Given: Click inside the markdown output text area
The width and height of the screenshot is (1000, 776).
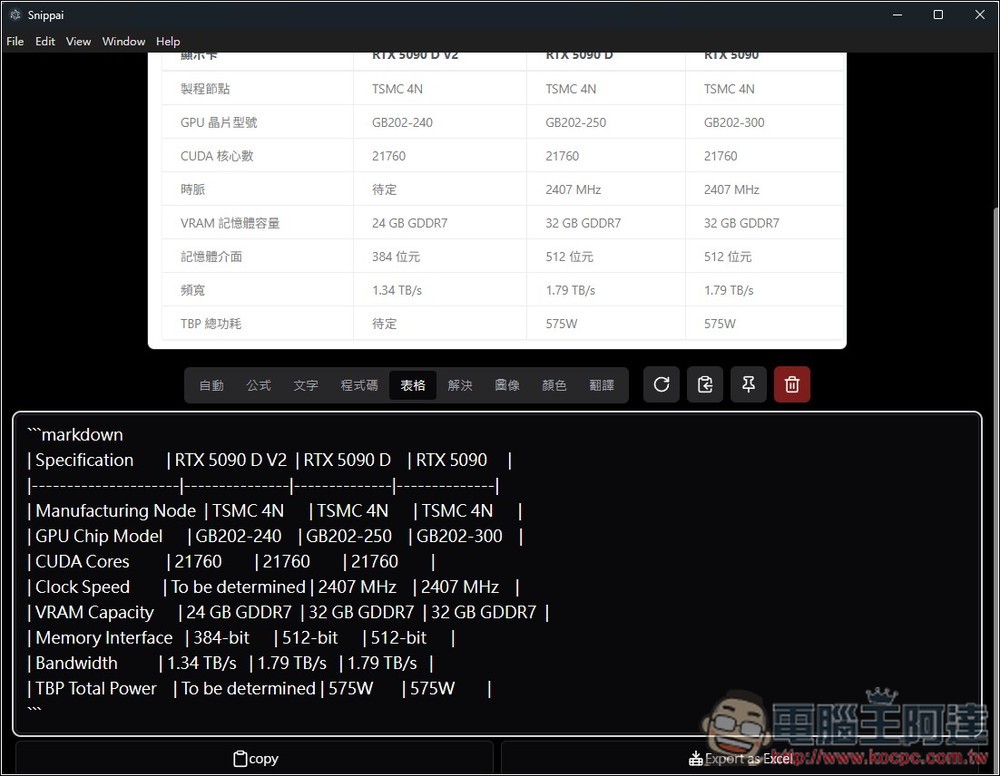Looking at the screenshot, I should pyautogui.click(x=497, y=574).
